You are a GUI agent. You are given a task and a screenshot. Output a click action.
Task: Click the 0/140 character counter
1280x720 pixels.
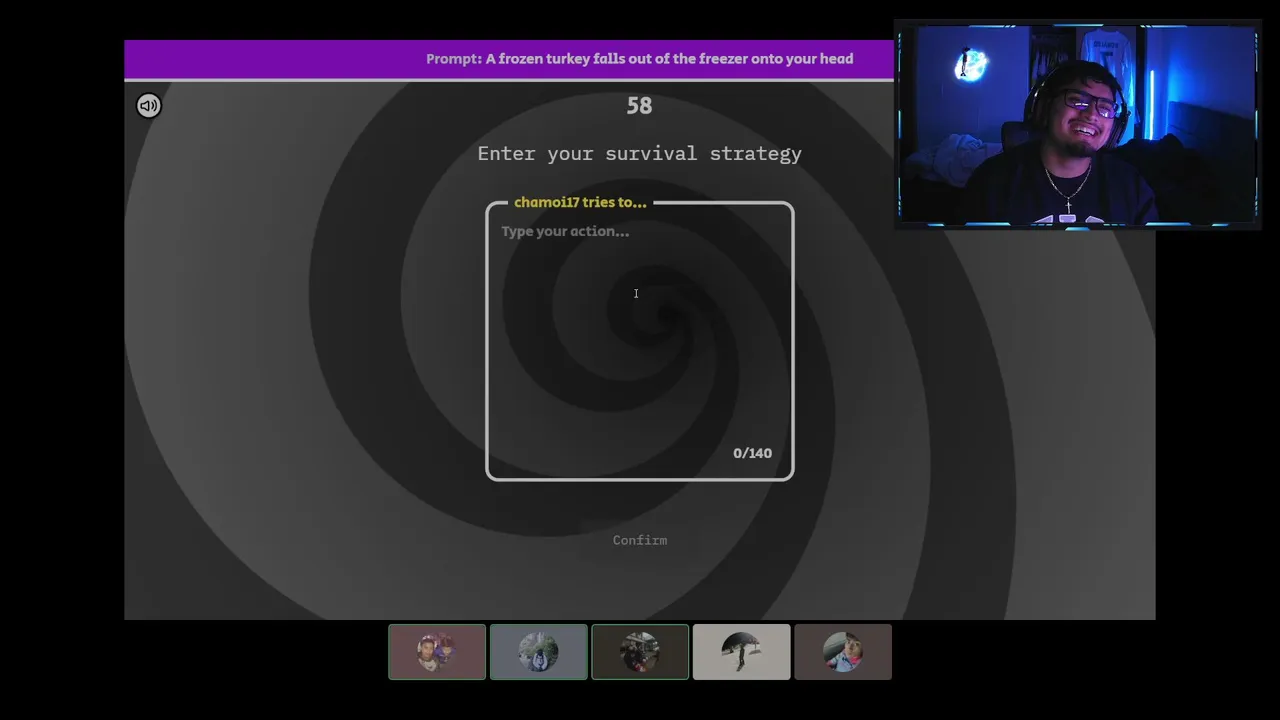[x=752, y=453]
